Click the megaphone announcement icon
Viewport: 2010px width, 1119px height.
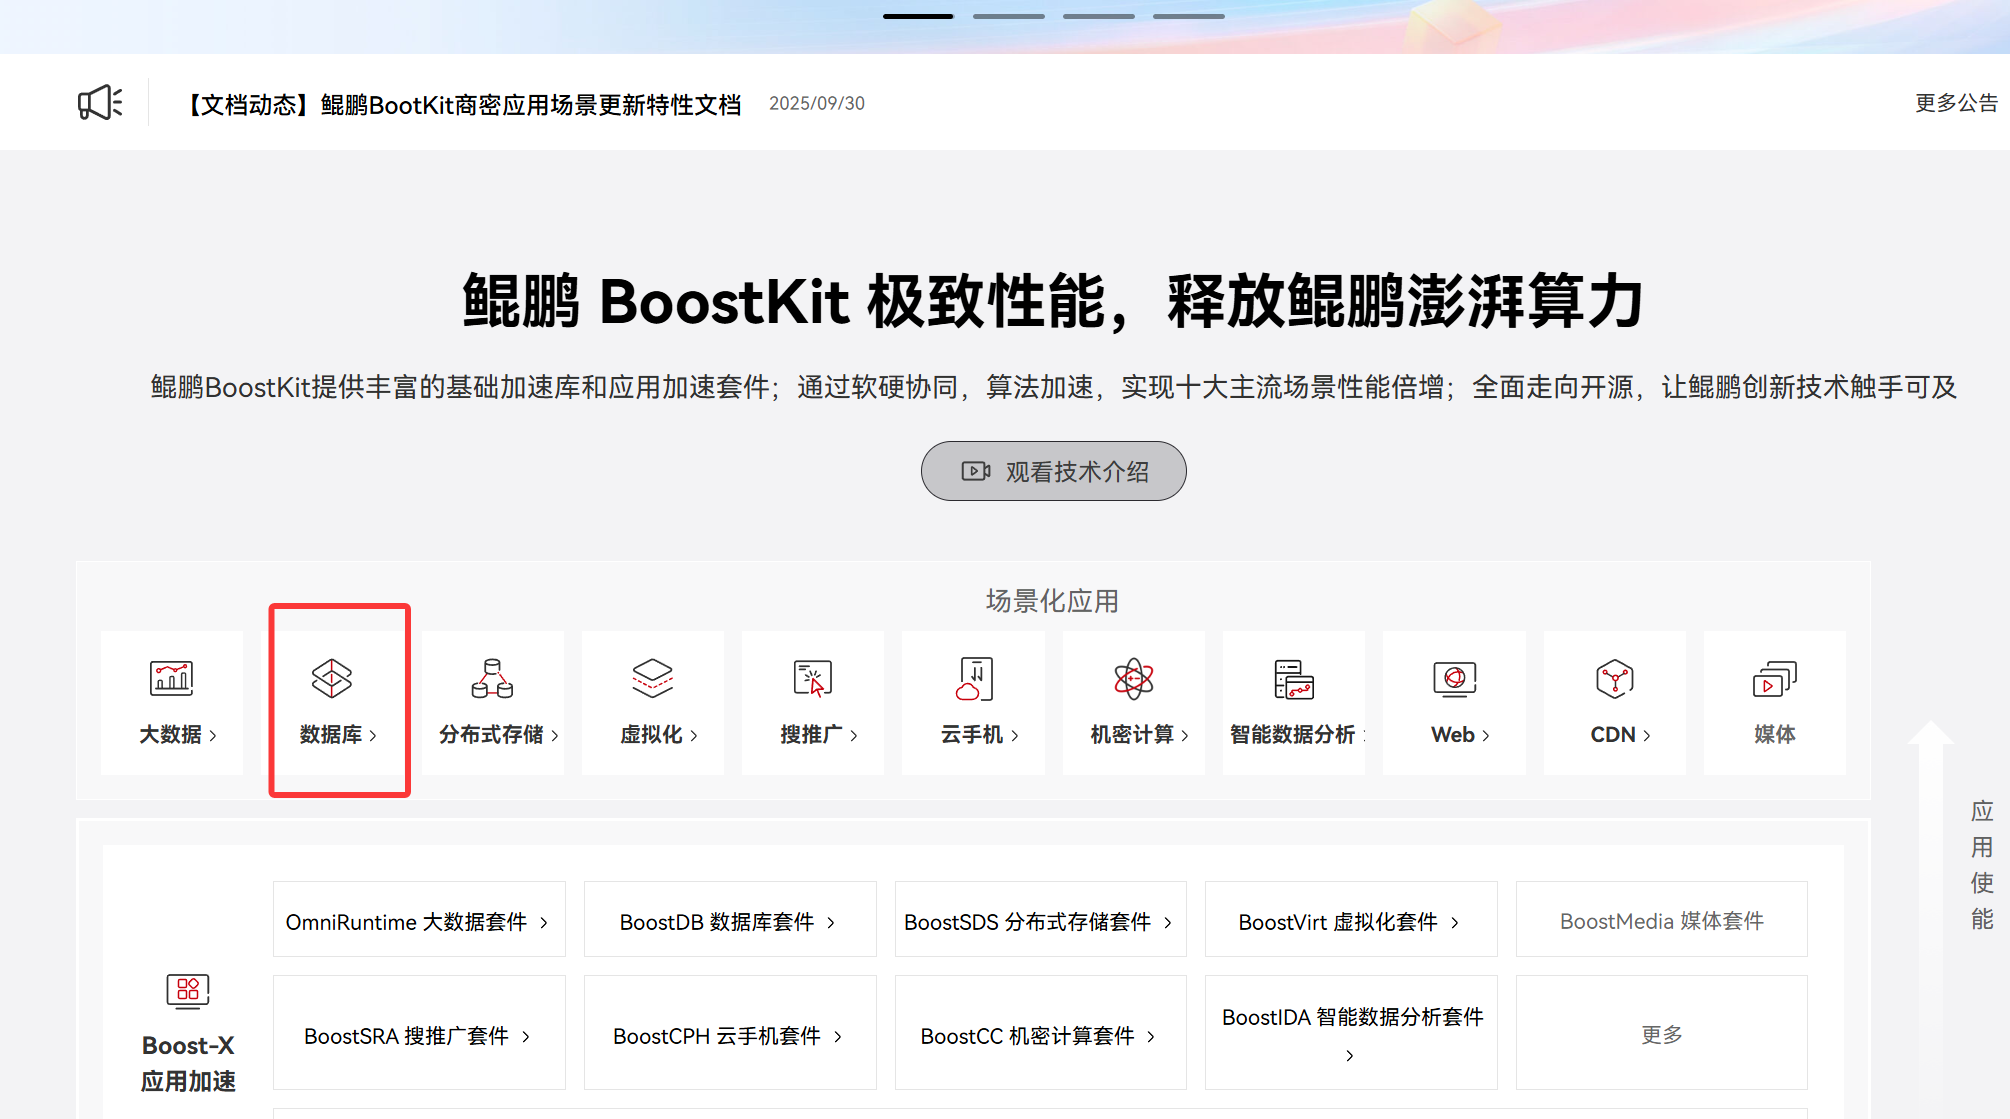tap(100, 102)
